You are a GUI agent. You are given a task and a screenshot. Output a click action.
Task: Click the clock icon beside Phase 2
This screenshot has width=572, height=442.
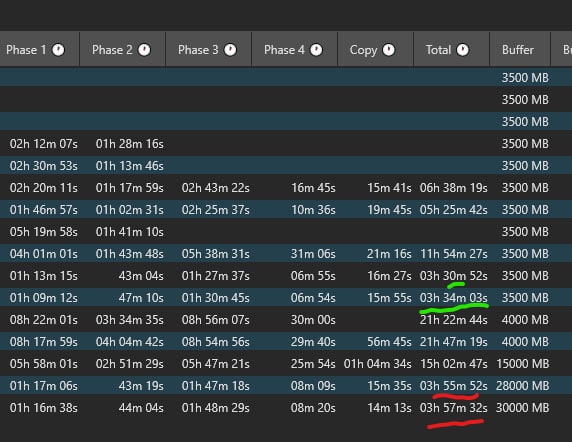pyautogui.click(x=144, y=50)
